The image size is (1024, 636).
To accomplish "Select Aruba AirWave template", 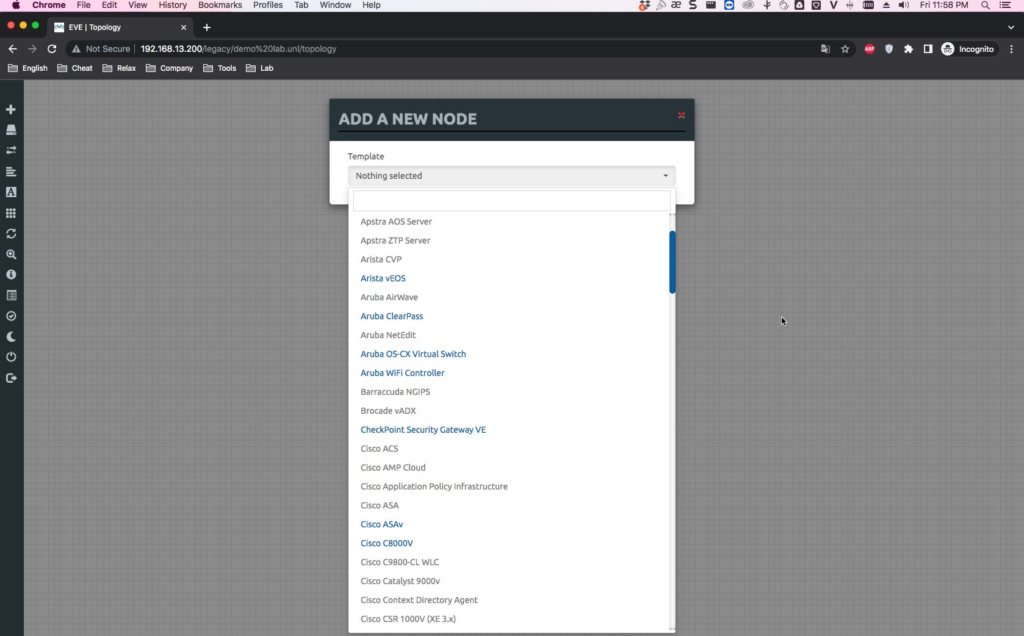I will [x=389, y=297].
